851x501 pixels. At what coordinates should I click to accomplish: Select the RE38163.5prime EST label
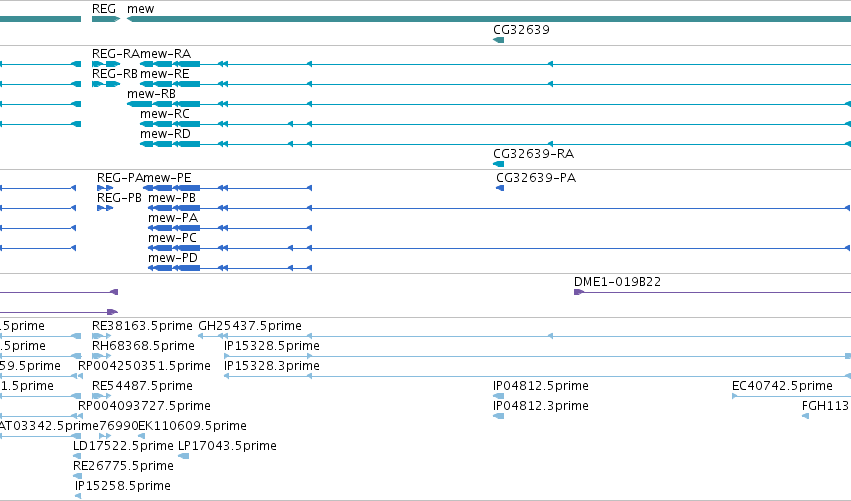(x=142, y=326)
